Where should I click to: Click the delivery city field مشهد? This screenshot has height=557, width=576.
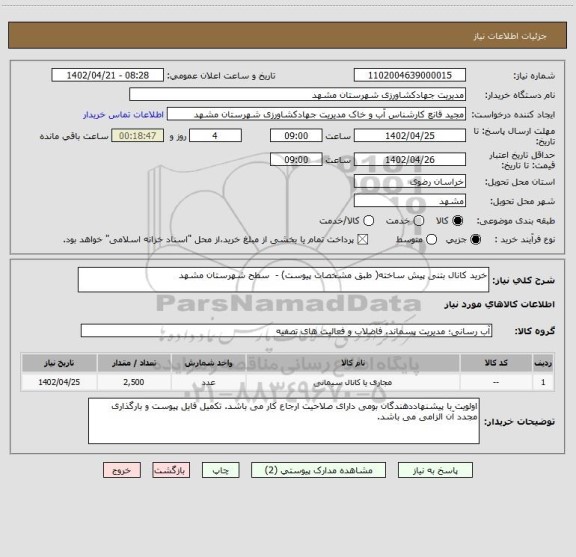(410, 201)
